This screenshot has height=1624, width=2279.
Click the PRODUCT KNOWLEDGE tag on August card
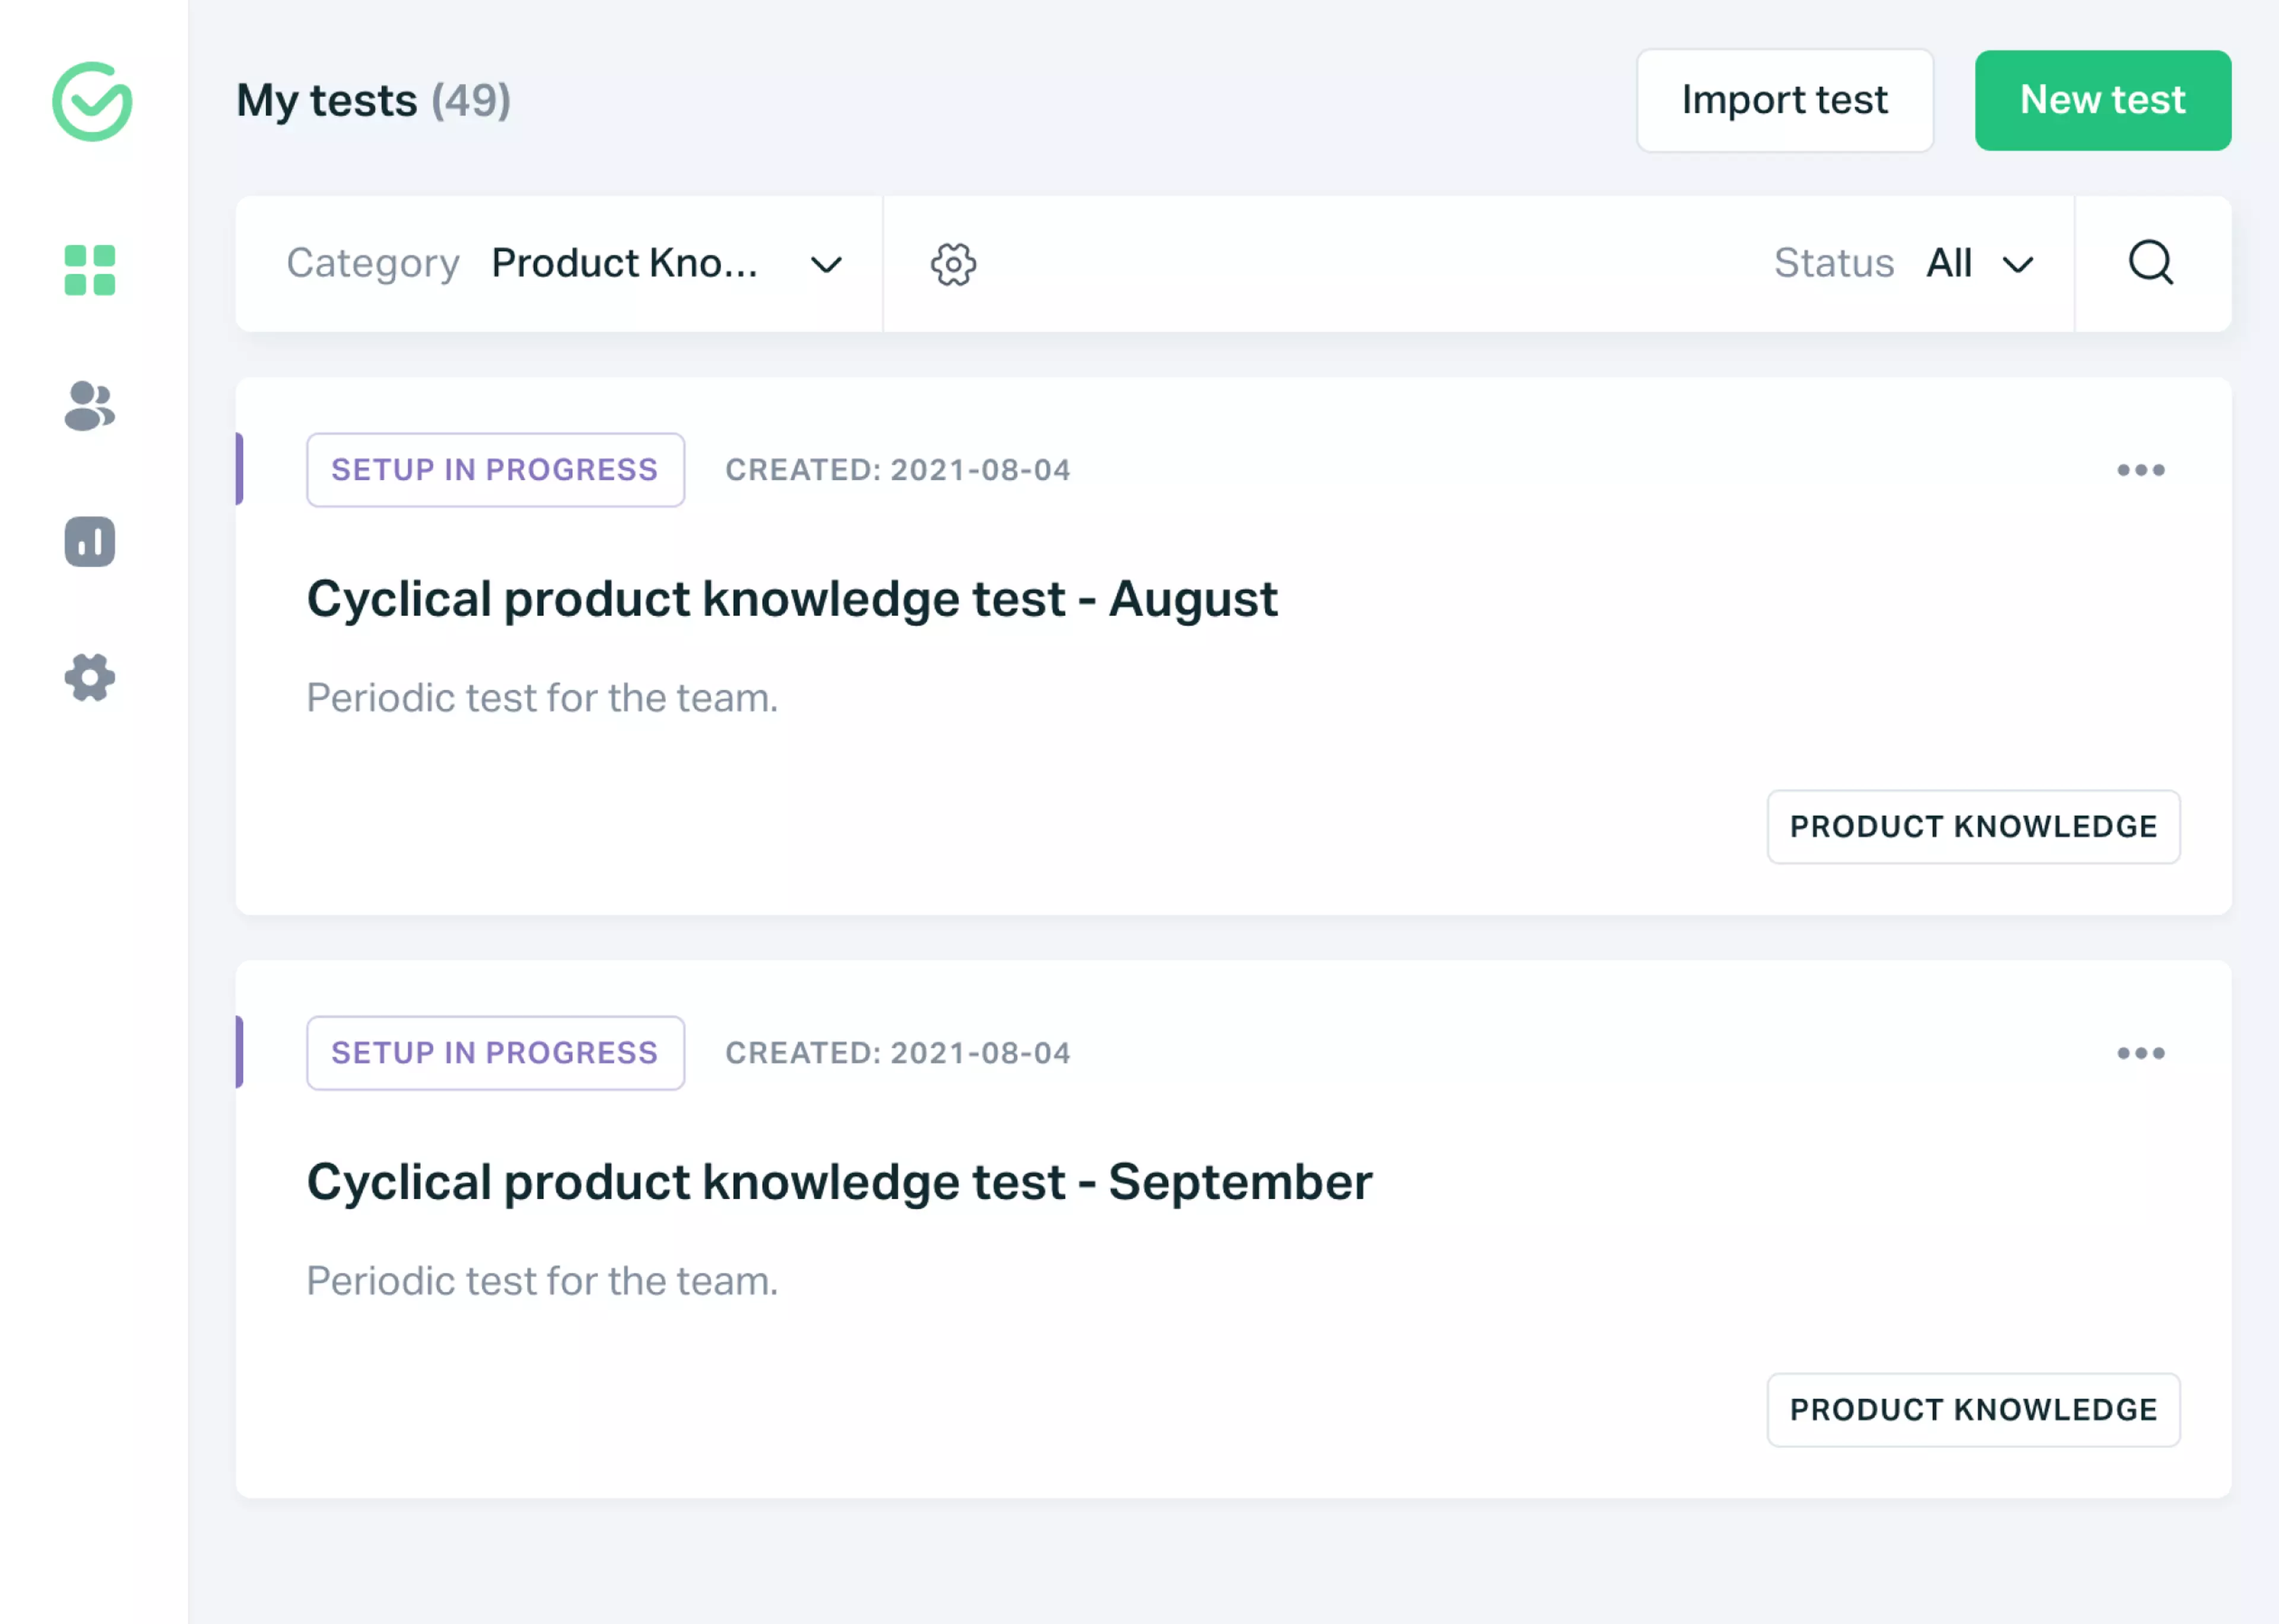(x=1973, y=827)
